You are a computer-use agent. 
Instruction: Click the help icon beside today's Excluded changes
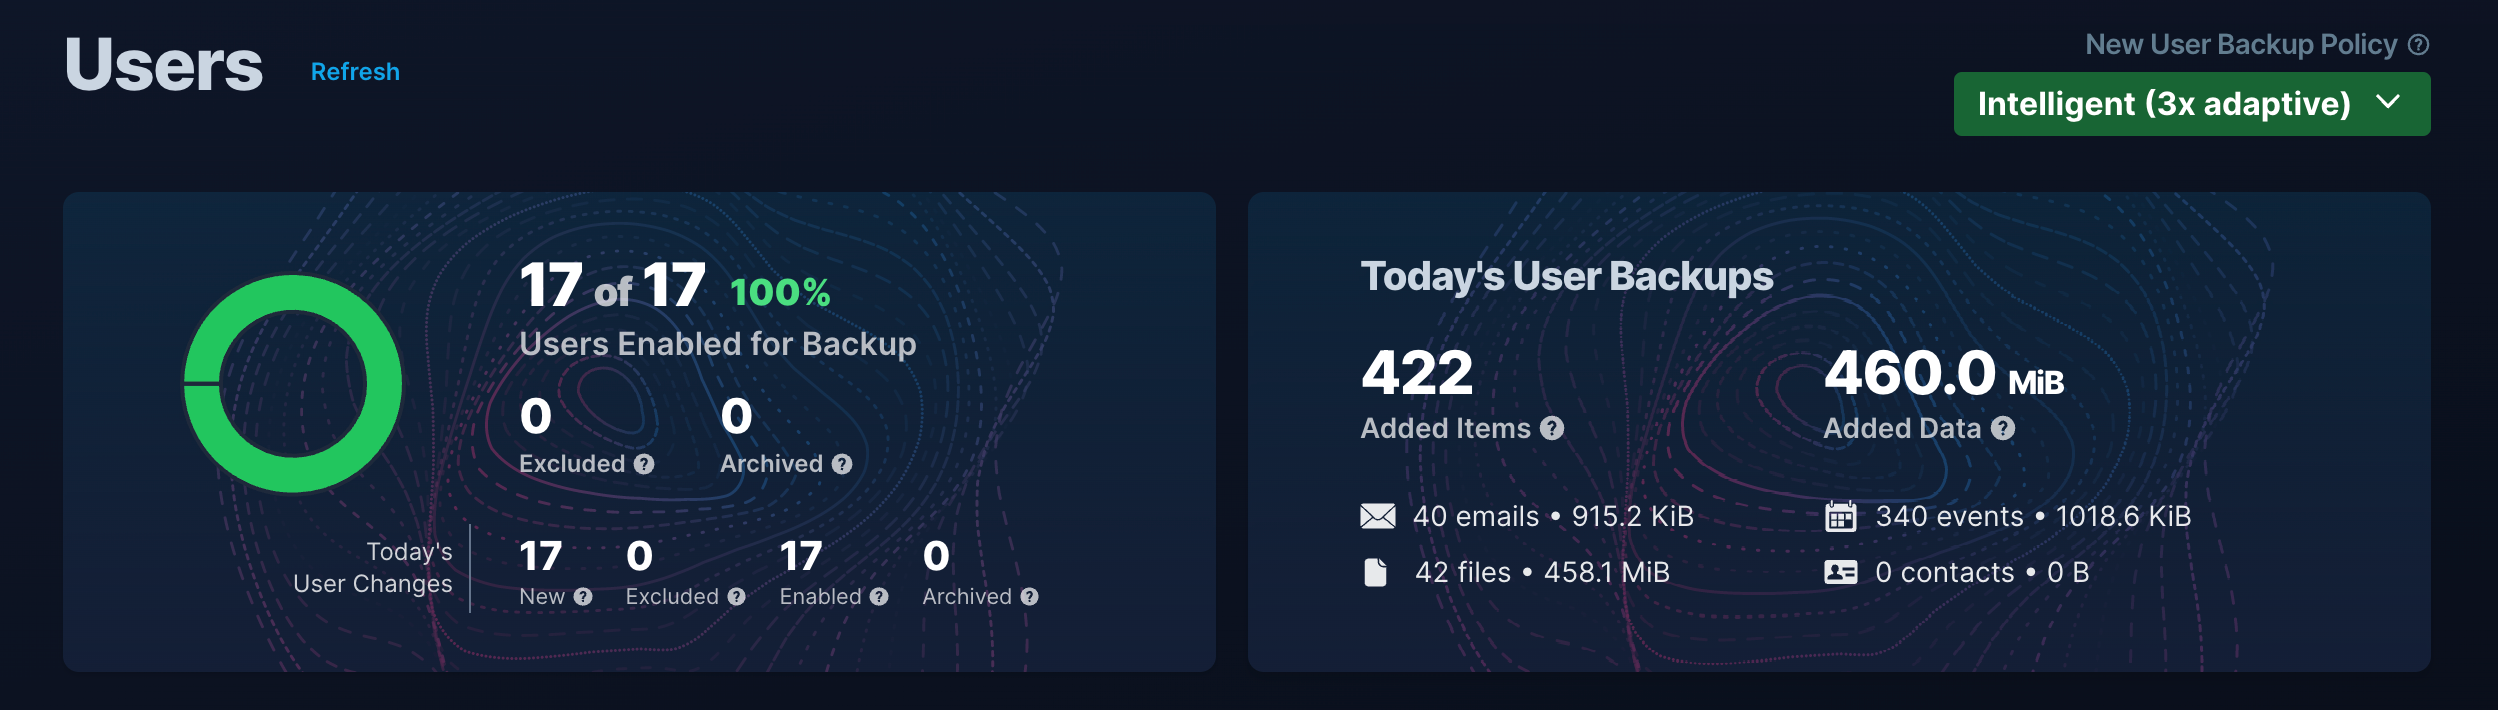(737, 597)
